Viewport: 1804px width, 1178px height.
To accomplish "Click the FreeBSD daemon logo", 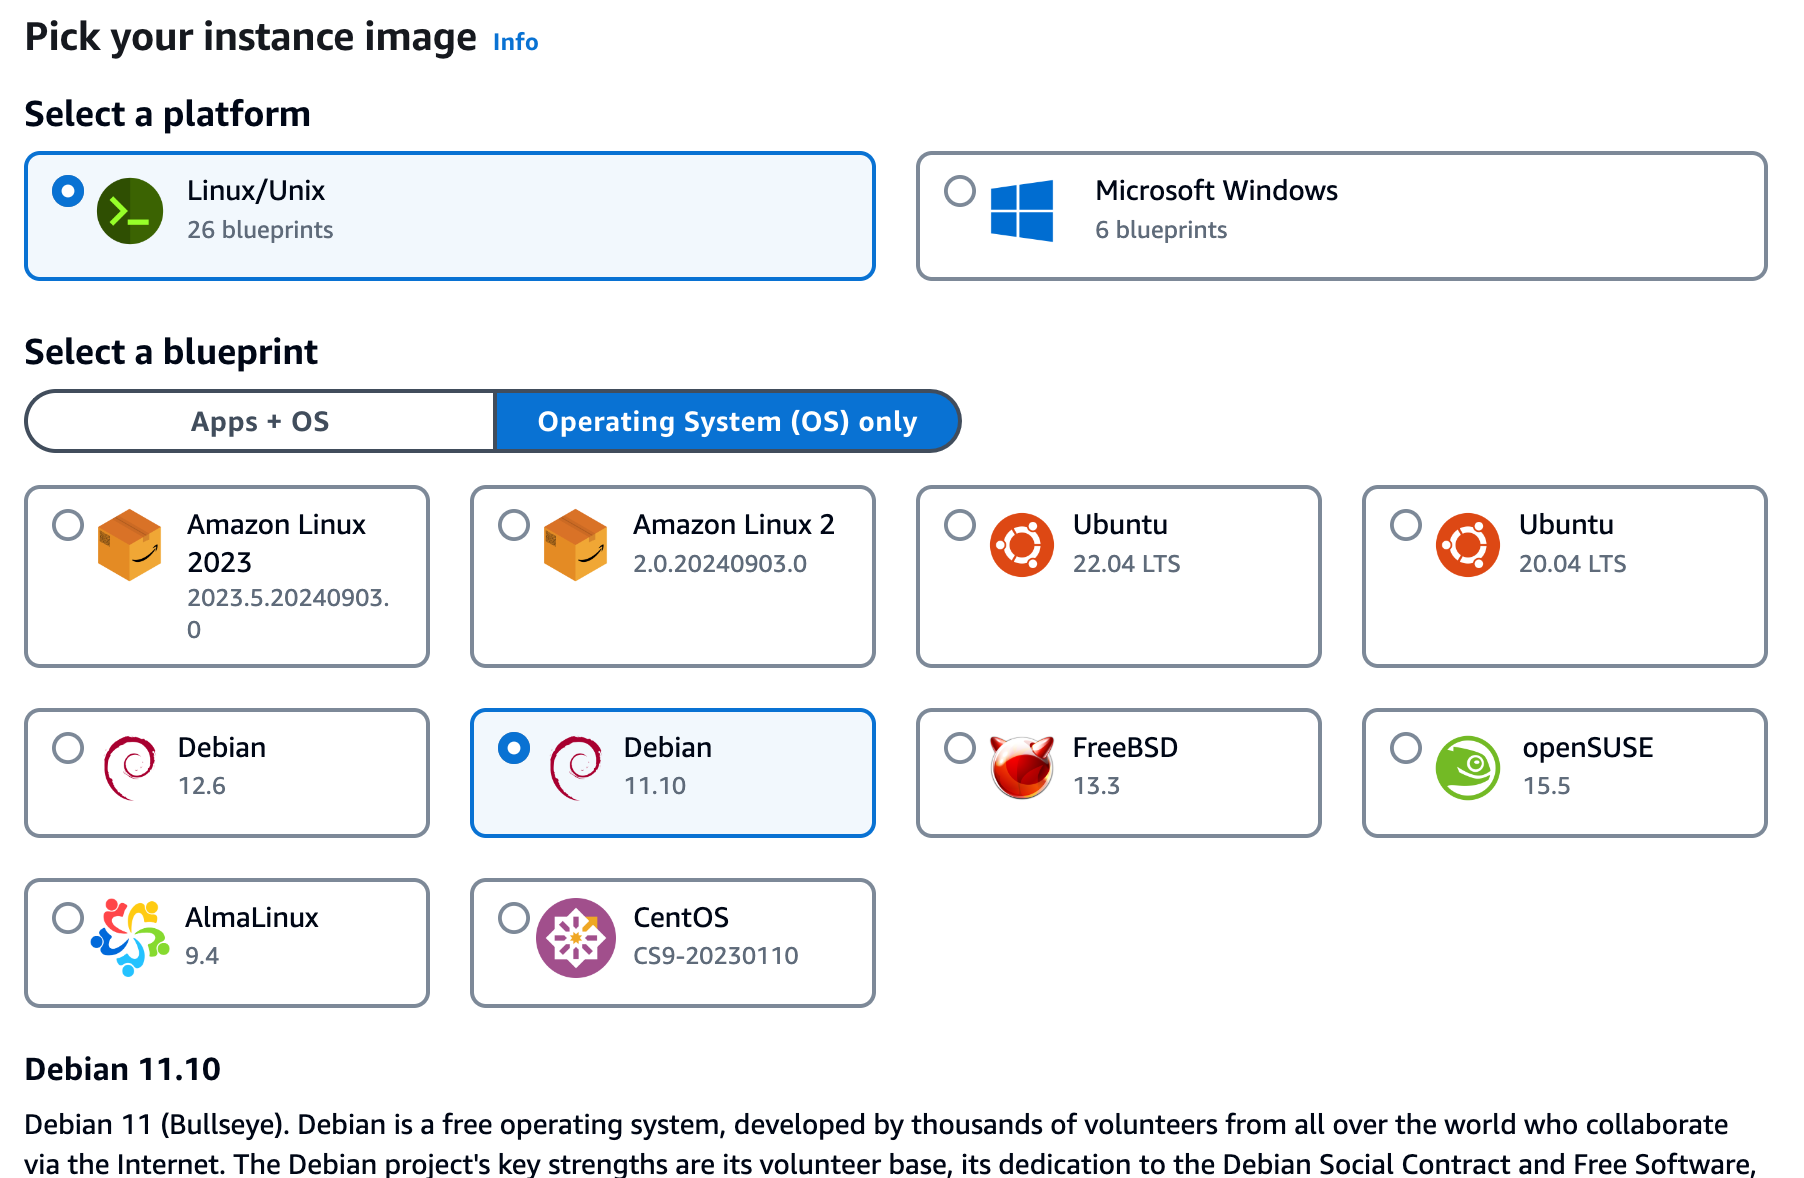I will coord(1021,768).
